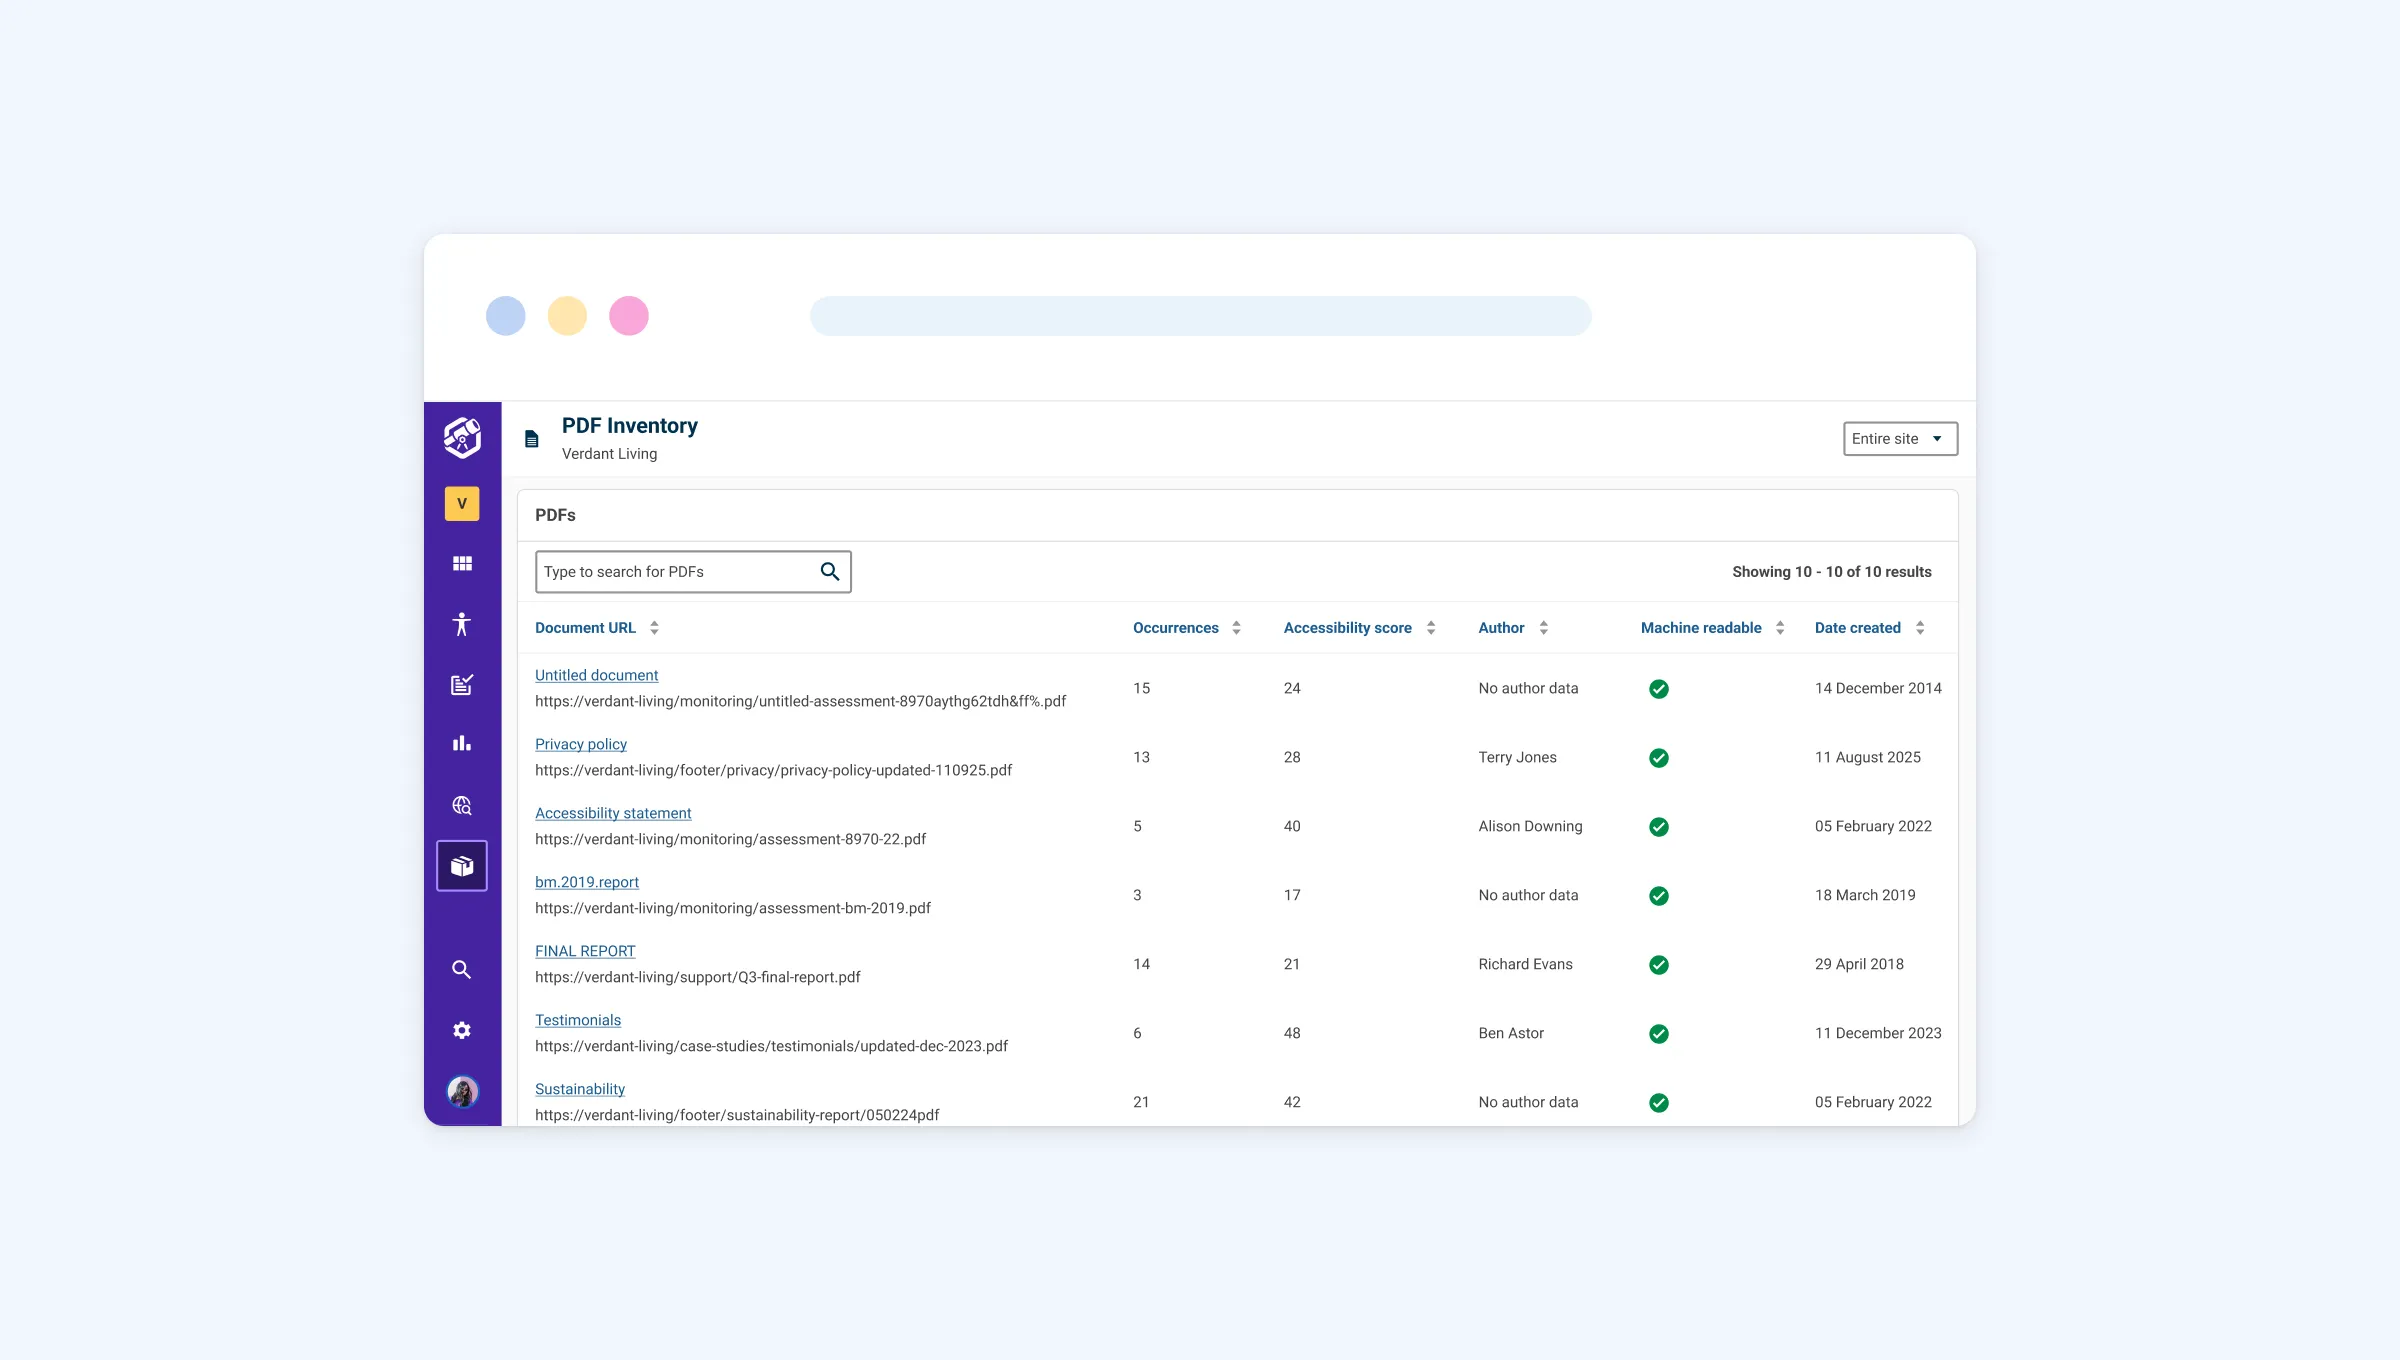Click the Type to search PDFs field
The image size is (2400, 1360).
675,572
